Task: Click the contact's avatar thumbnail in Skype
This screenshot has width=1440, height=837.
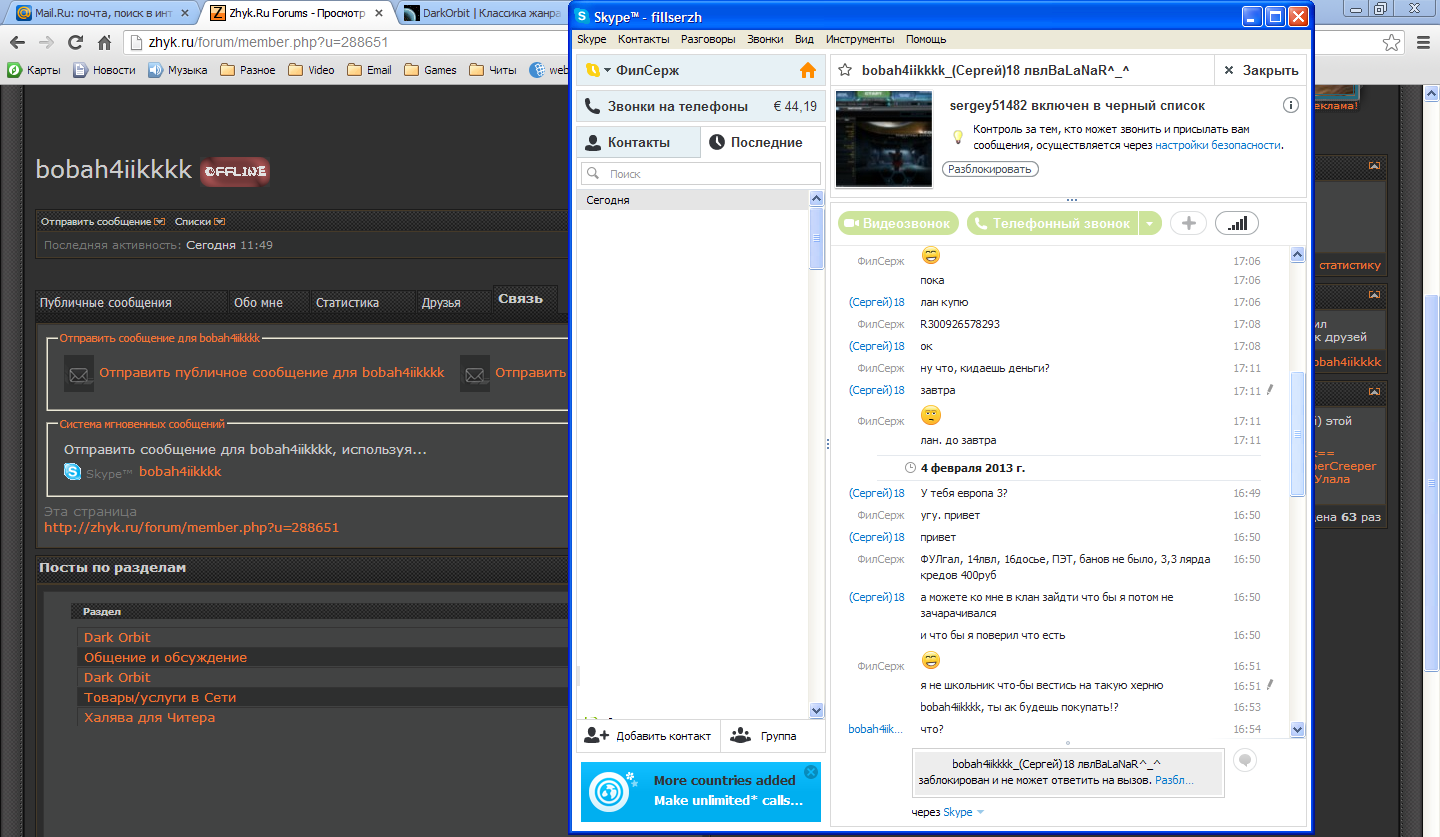Action: point(884,139)
